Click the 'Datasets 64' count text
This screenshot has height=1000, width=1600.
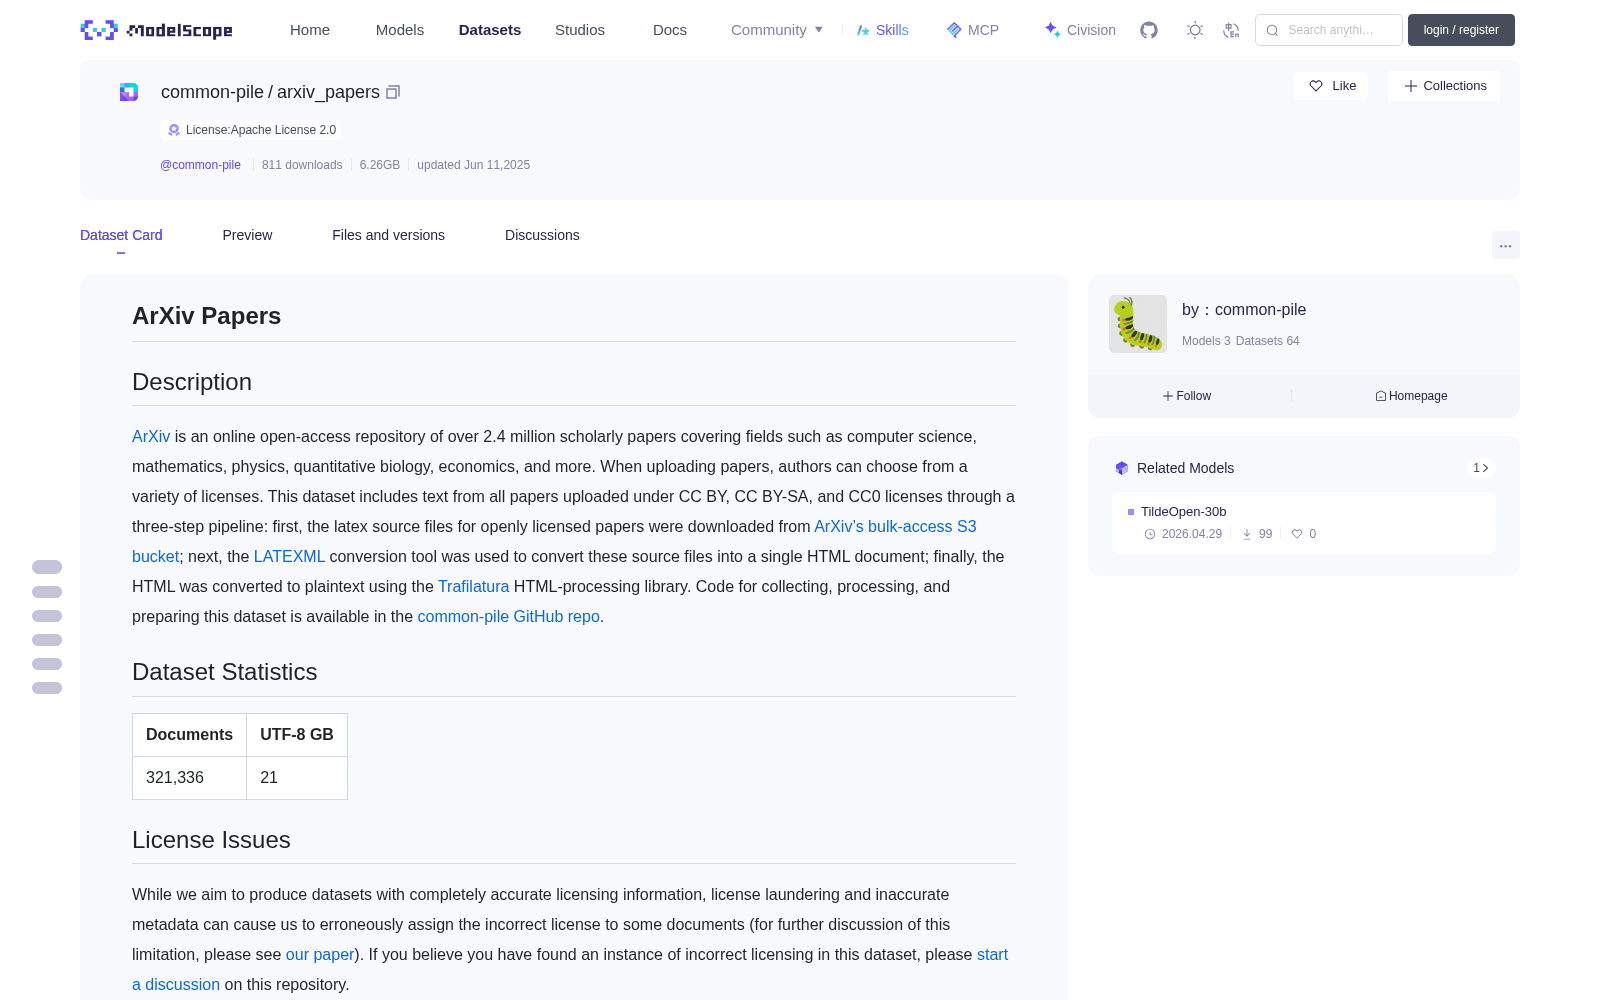tap(1268, 341)
